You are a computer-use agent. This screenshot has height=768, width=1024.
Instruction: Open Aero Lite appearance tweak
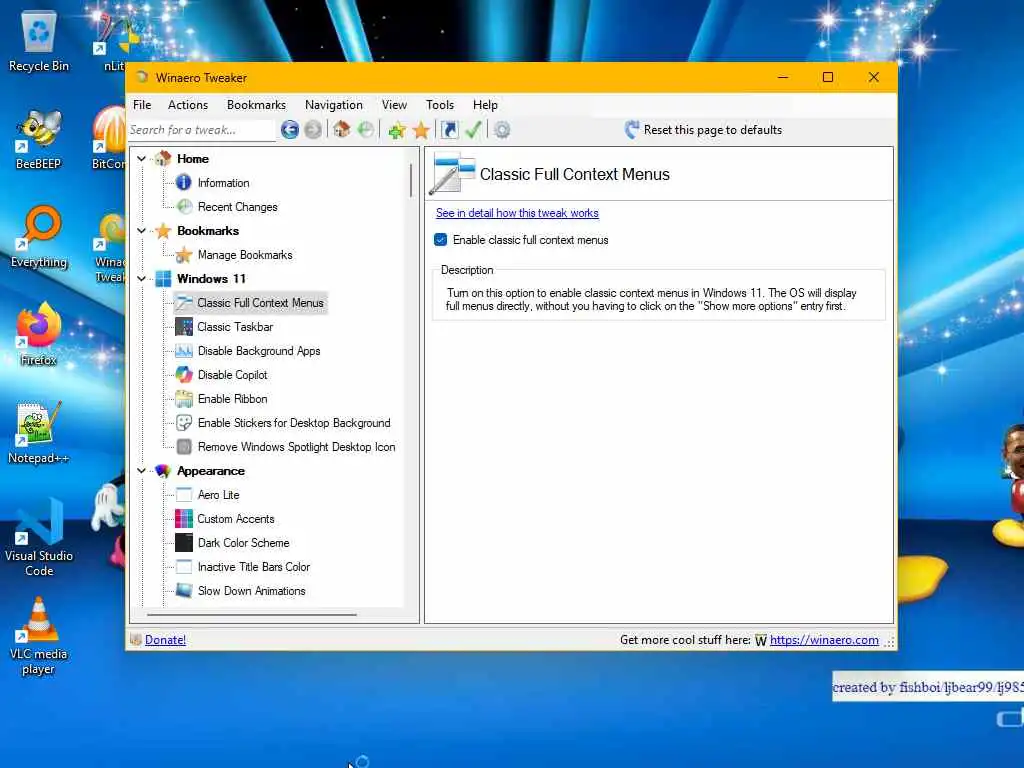[x=219, y=495]
